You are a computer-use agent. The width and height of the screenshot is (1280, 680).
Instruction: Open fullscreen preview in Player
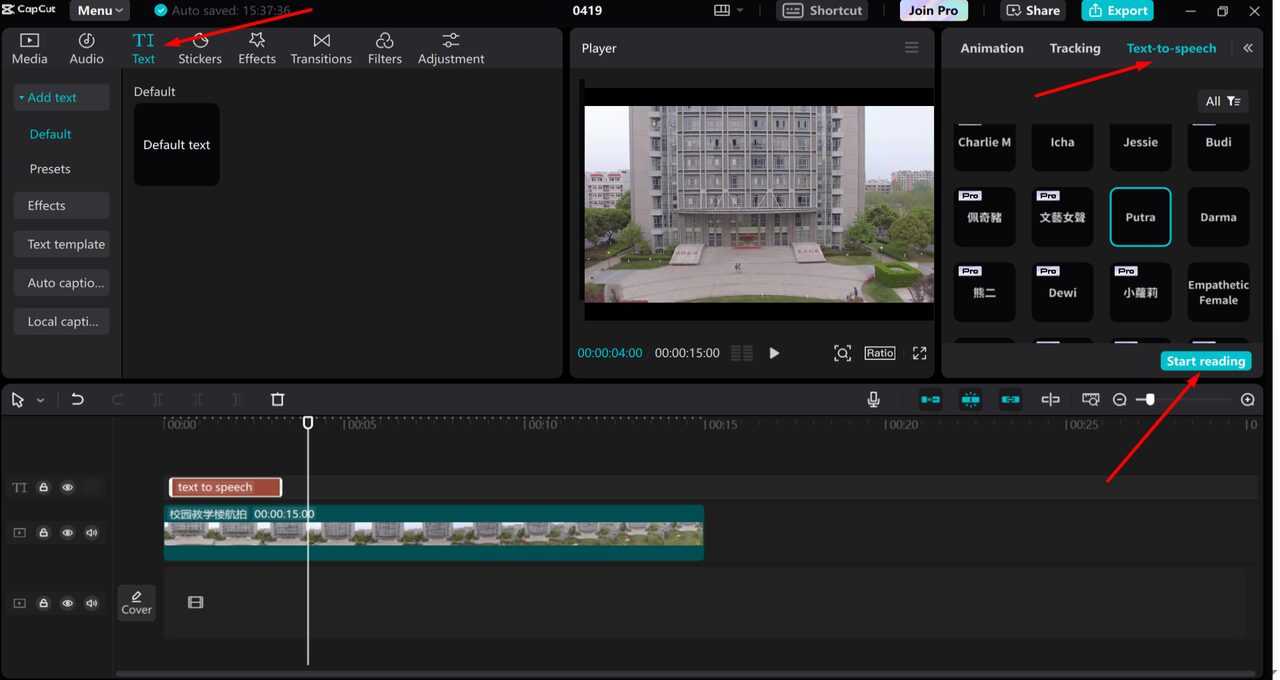[919, 353]
